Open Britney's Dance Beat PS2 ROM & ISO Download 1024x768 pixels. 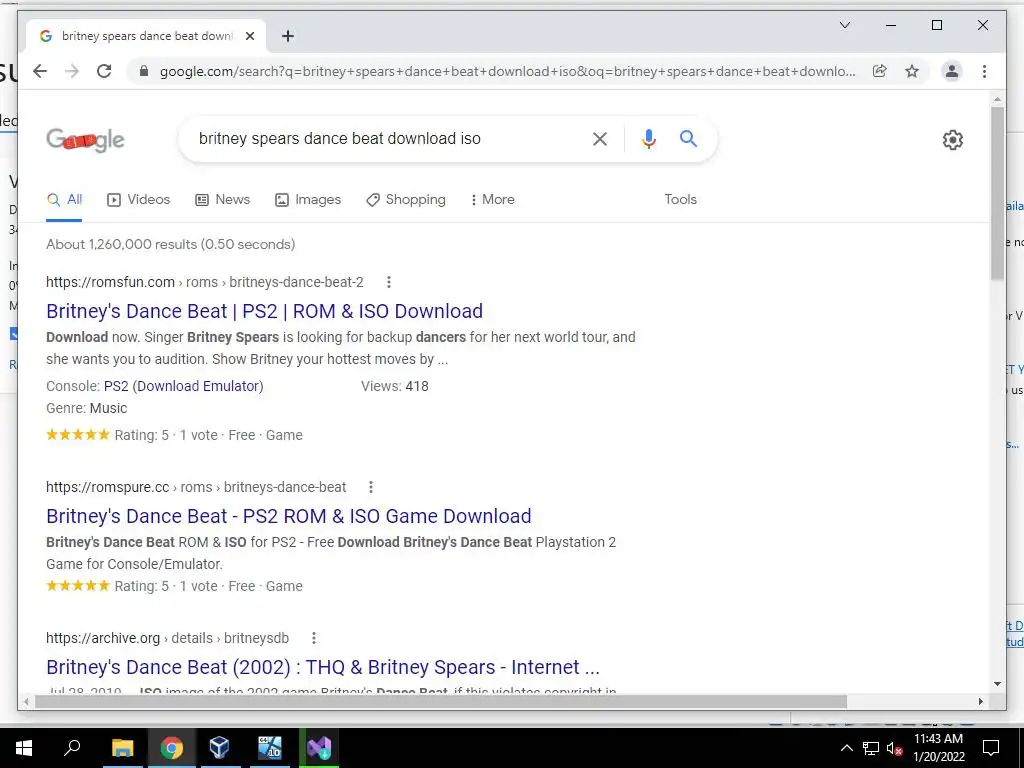click(264, 311)
